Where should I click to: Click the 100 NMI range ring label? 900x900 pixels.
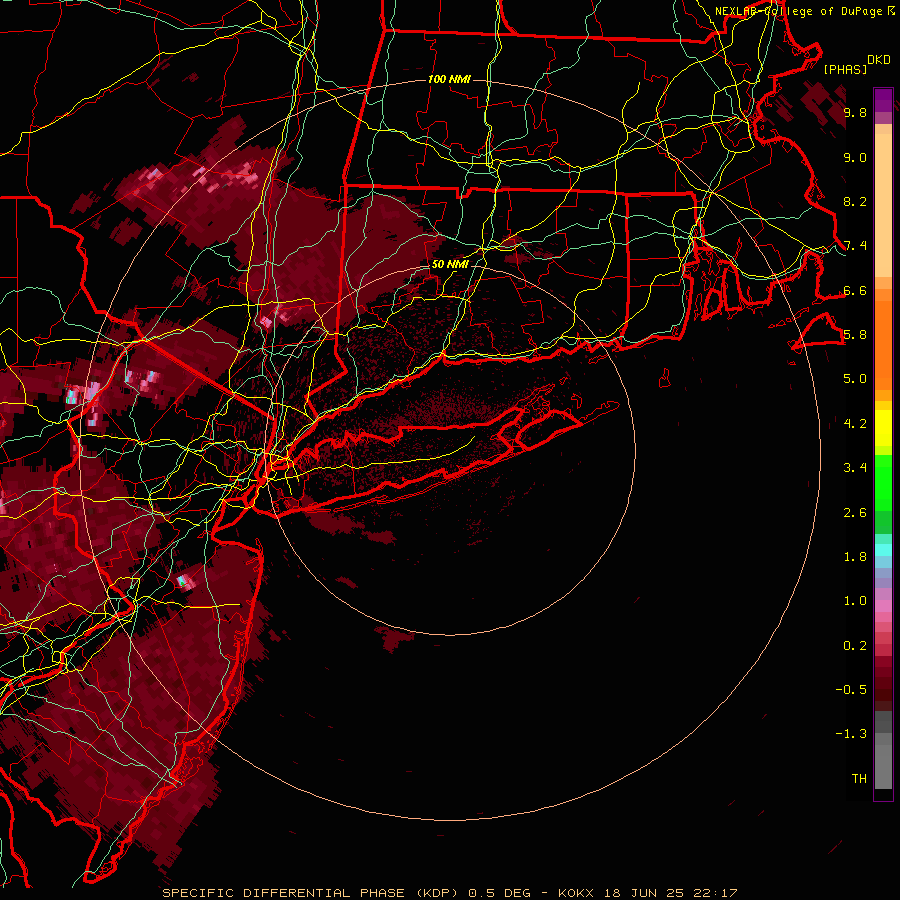pos(449,79)
